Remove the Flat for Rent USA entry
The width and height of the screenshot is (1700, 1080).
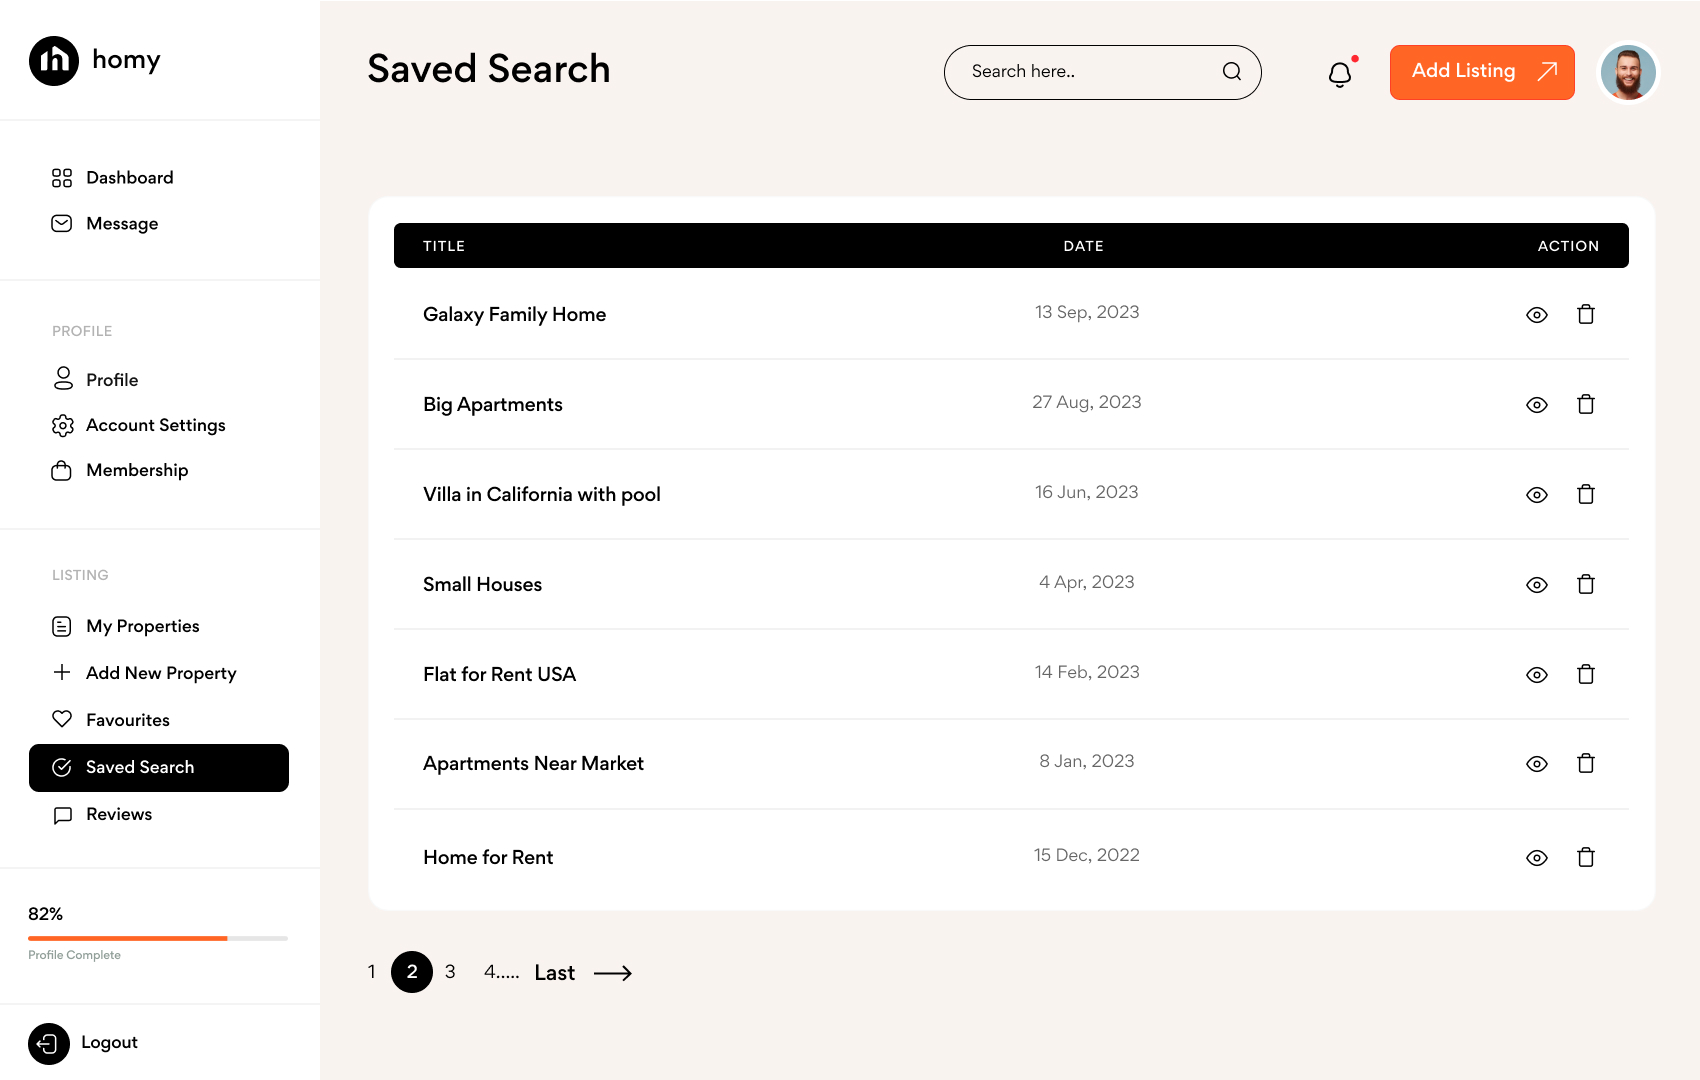[x=1586, y=674]
